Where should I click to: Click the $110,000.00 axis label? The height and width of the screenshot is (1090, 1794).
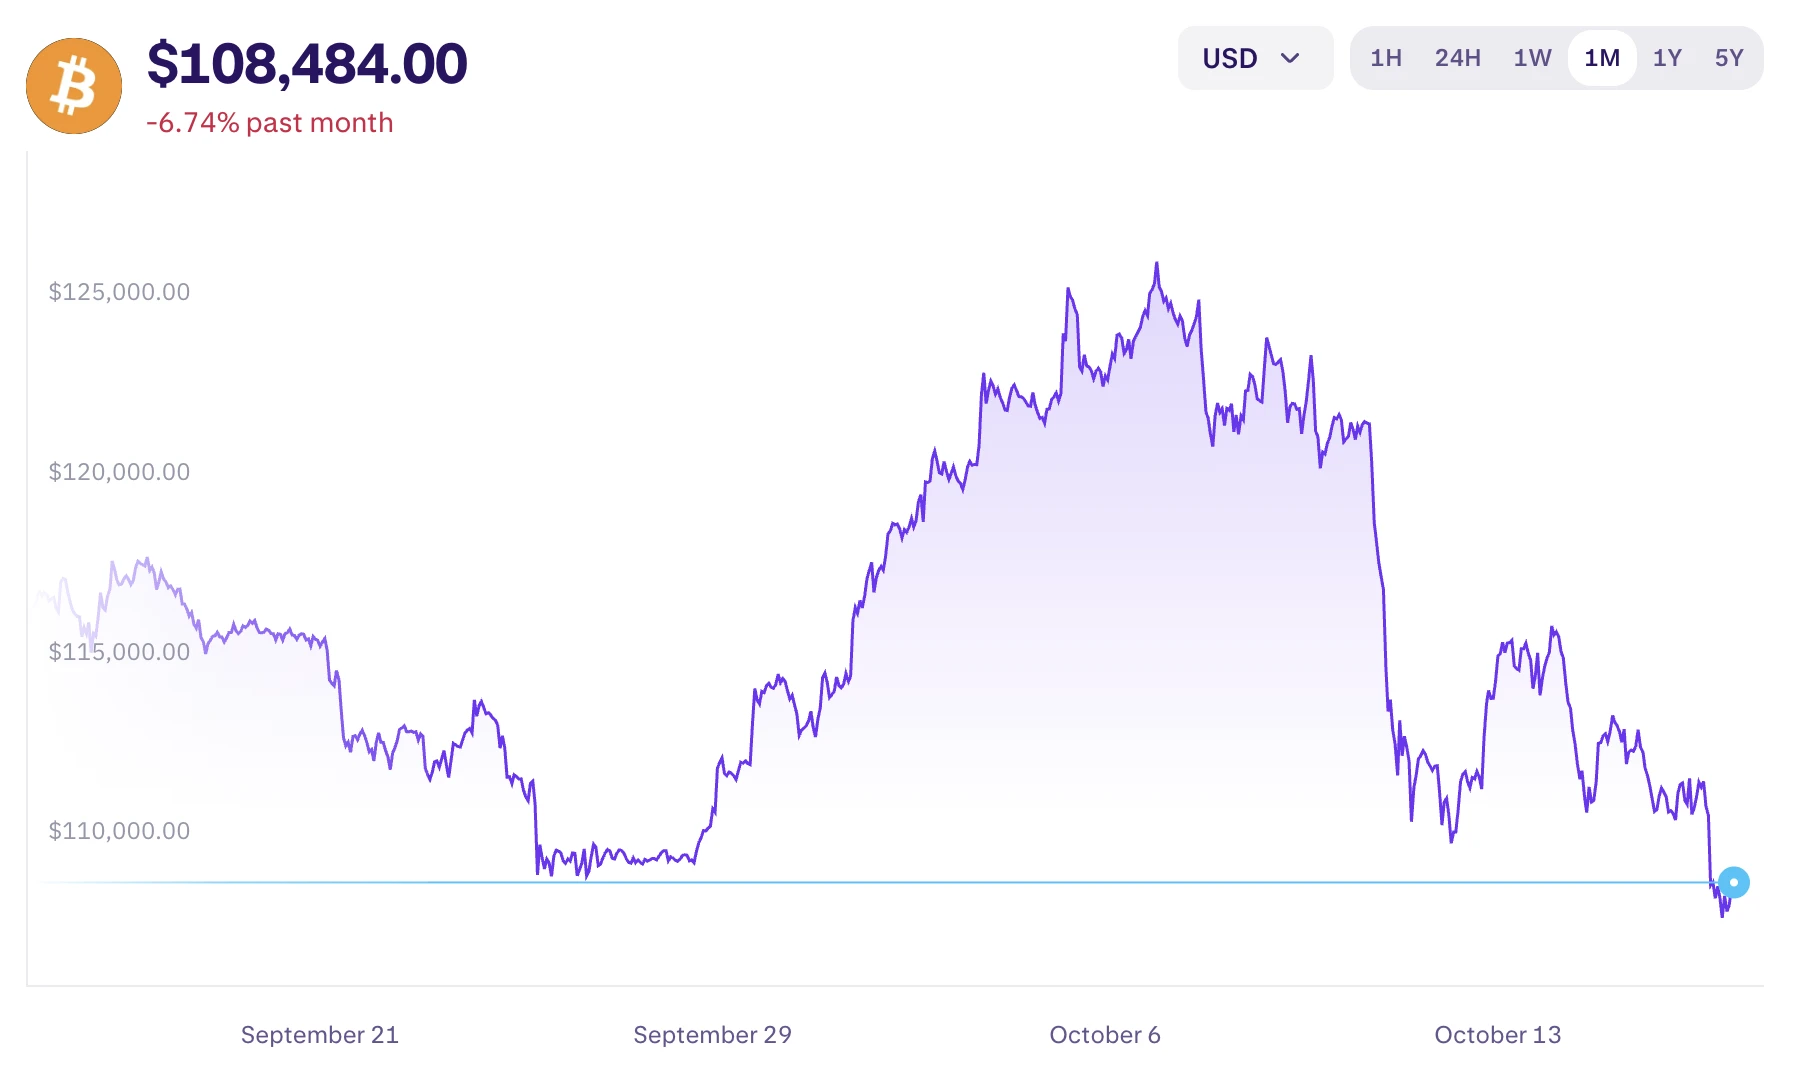(x=119, y=831)
